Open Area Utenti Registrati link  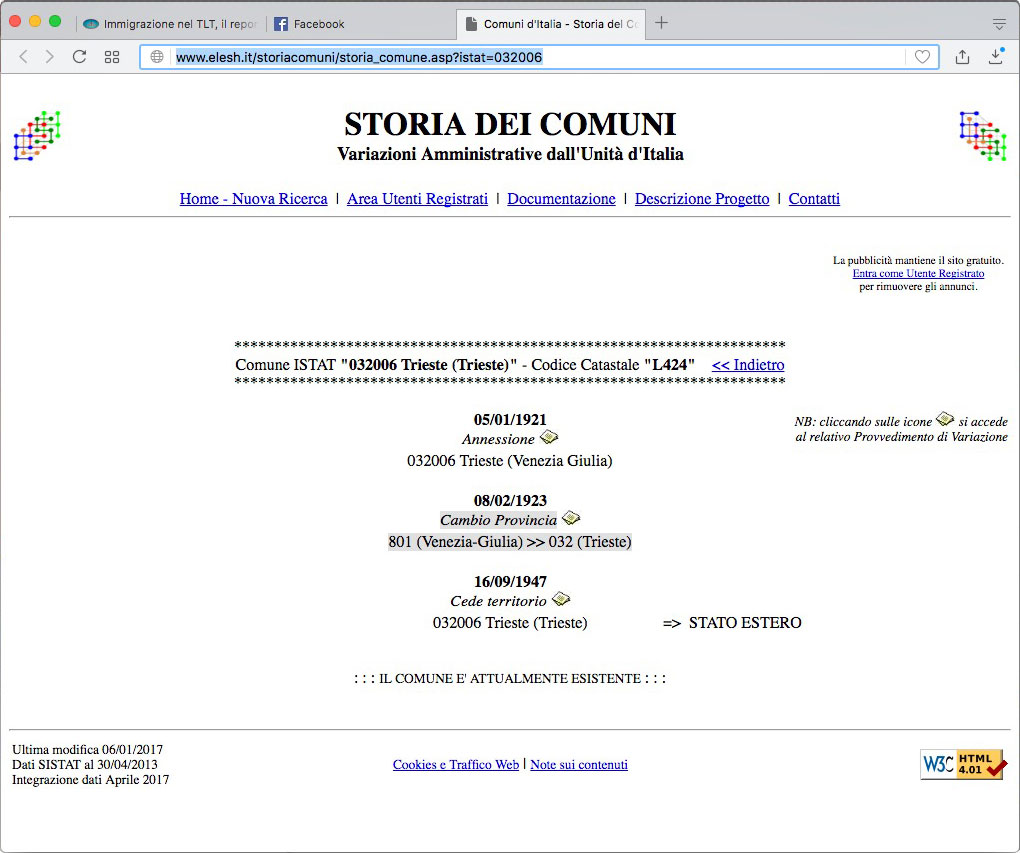coord(417,199)
